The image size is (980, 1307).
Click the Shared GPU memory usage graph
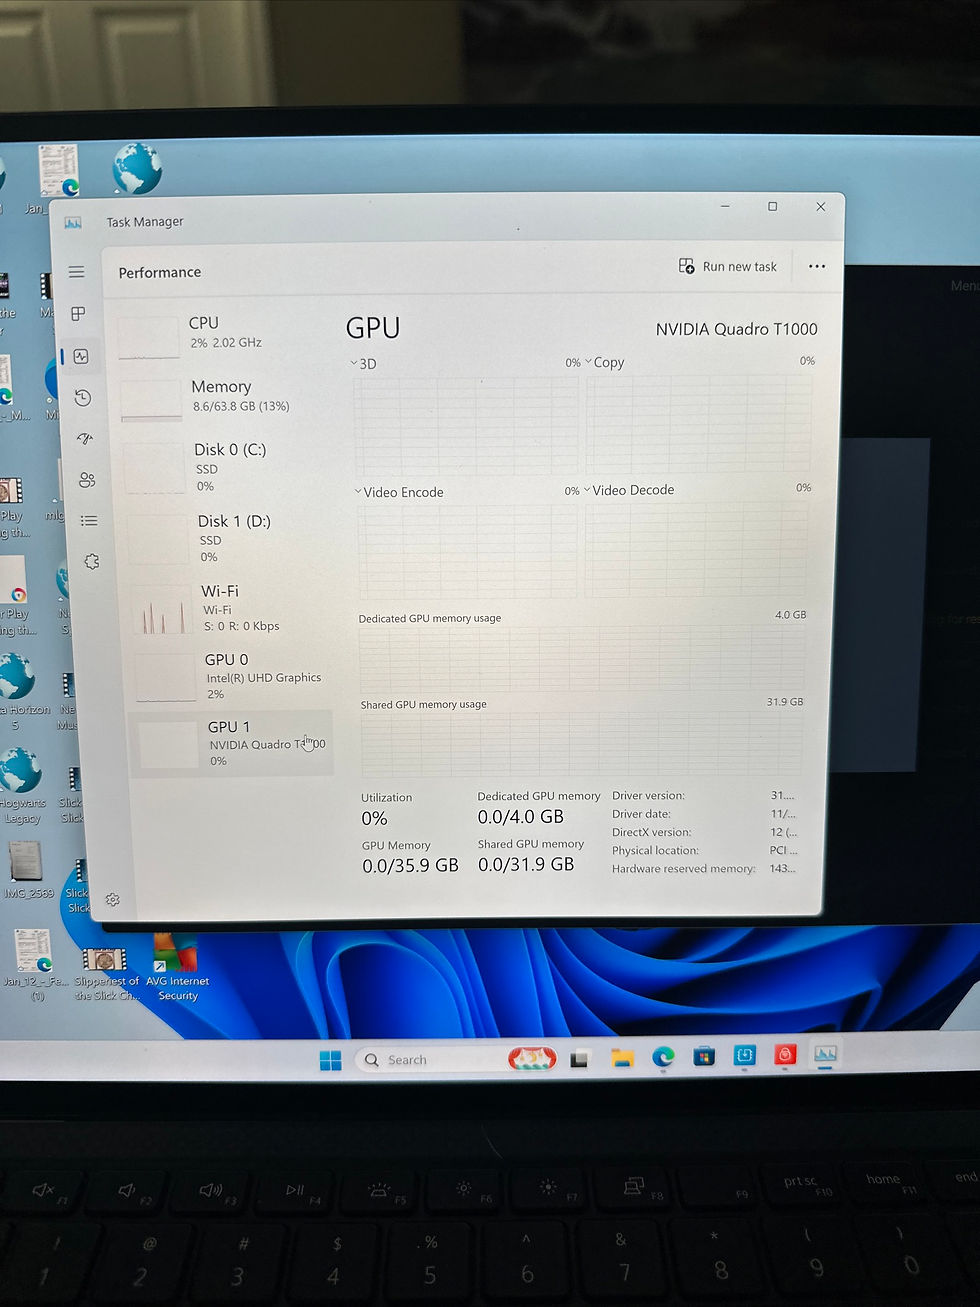pyautogui.click(x=581, y=744)
